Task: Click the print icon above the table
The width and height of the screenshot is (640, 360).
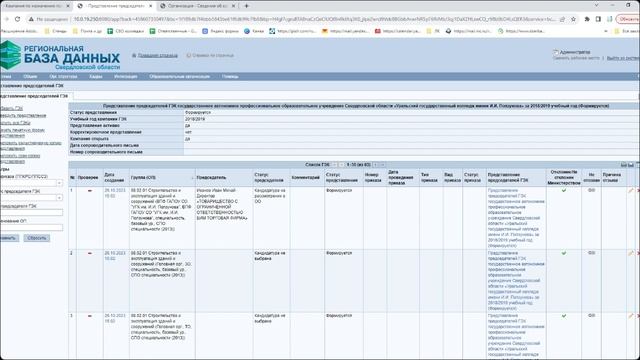Action: (x=624, y=165)
